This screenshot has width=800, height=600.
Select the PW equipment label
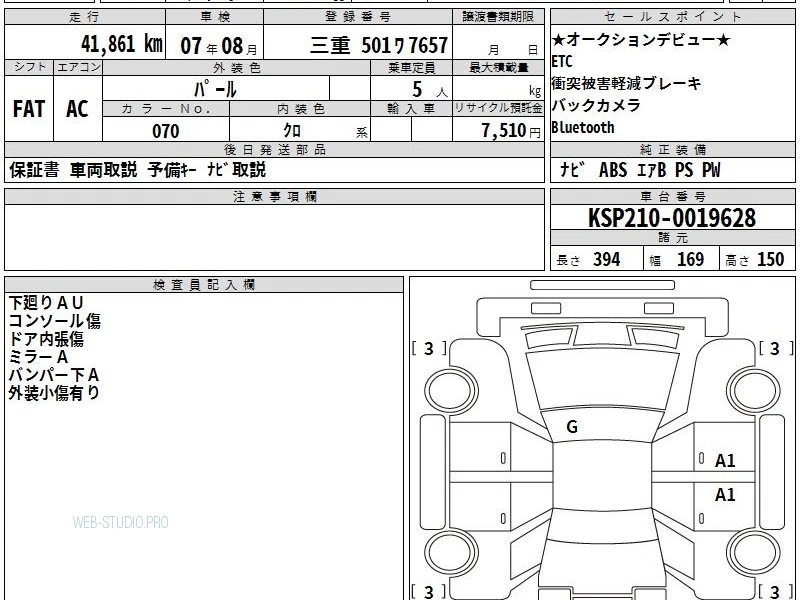(x=711, y=170)
